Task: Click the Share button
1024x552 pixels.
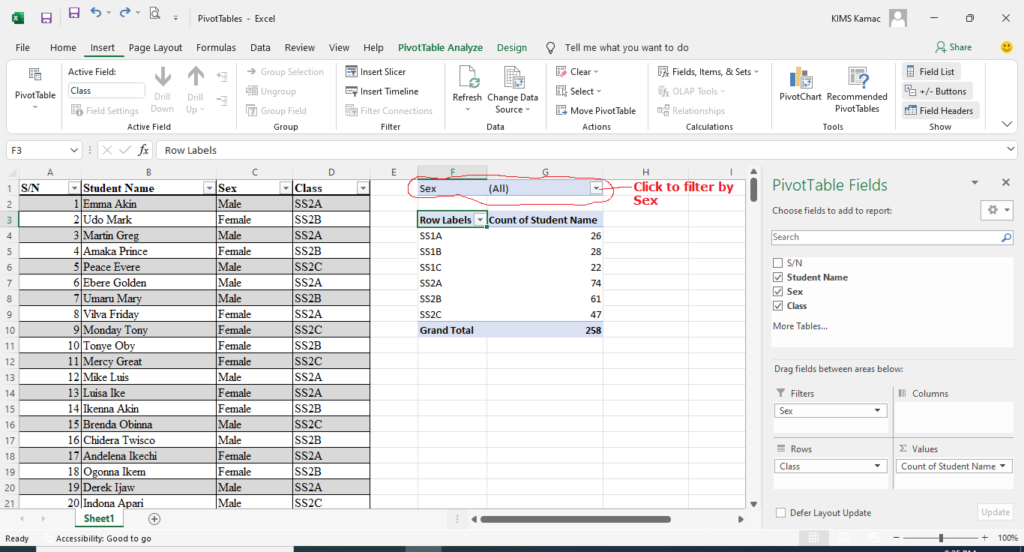Action: coord(953,47)
